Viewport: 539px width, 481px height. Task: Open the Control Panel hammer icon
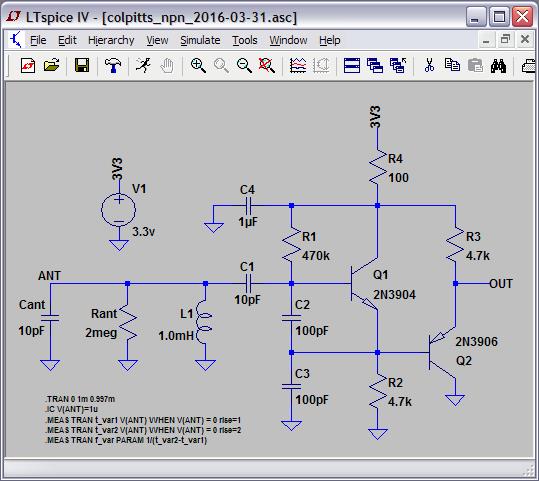(113, 65)
